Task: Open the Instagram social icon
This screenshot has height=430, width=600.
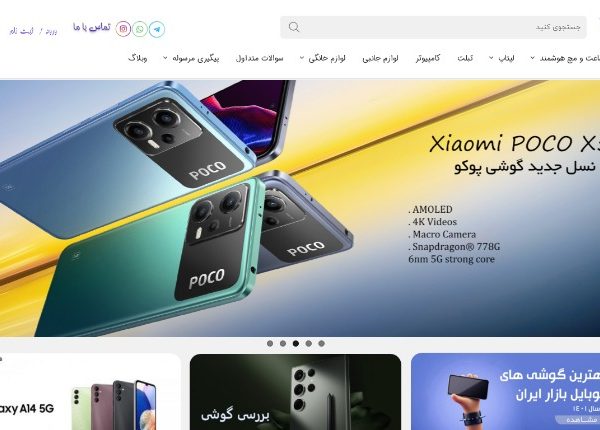Action: click(123, 29)
